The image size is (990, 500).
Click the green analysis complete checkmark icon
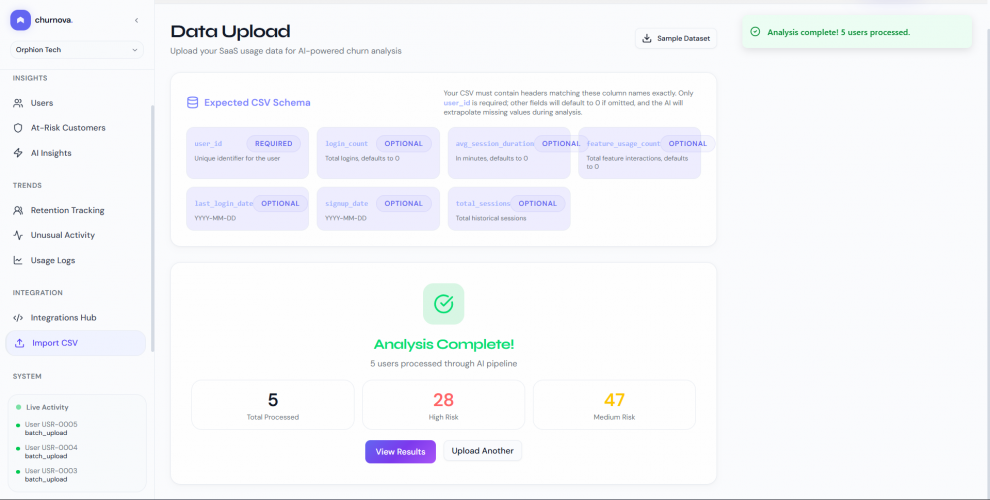[444, 304]
